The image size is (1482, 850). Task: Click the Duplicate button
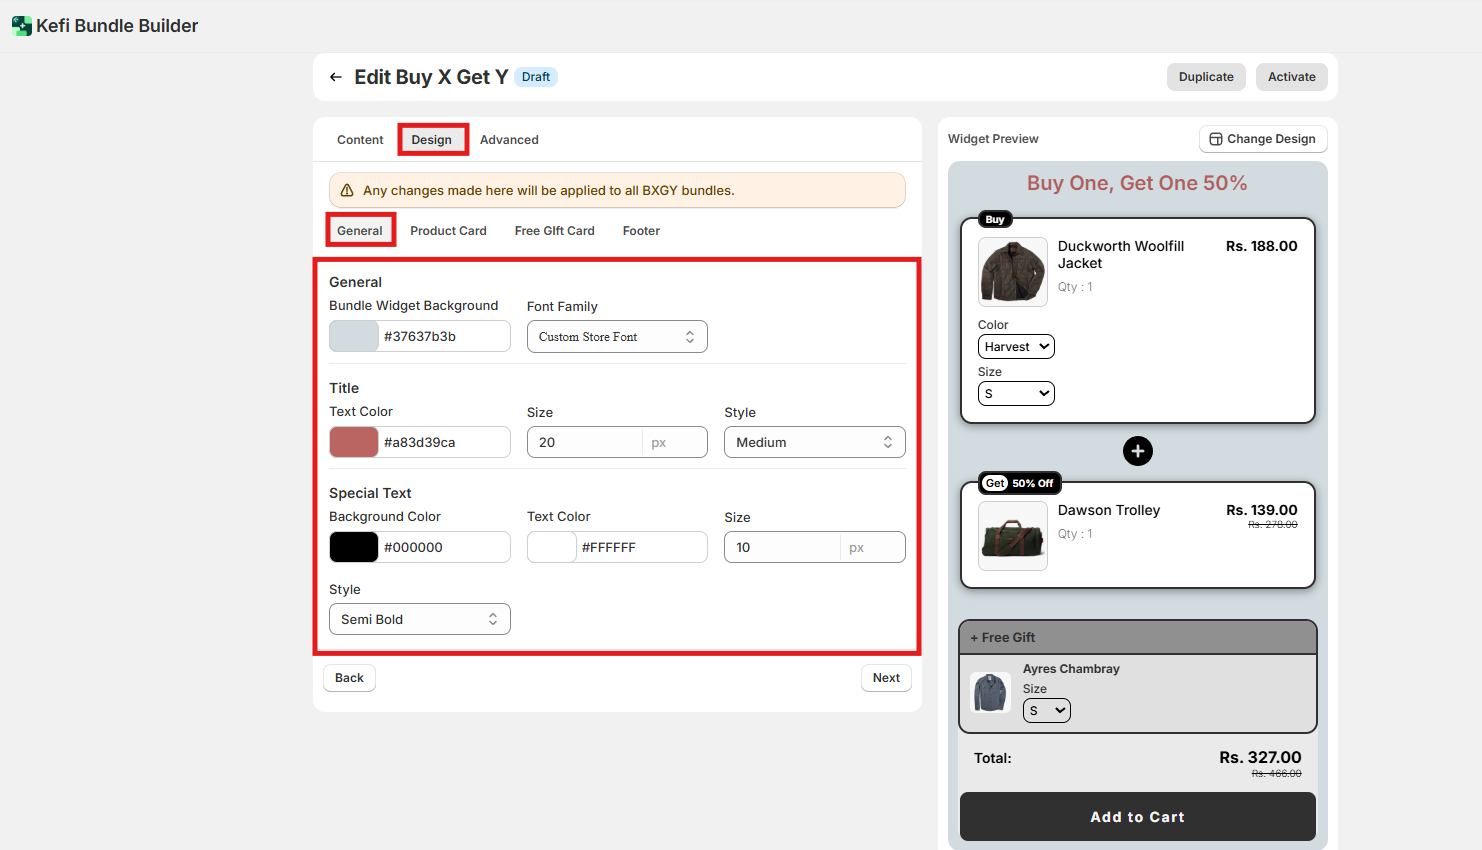[1206, 77]
